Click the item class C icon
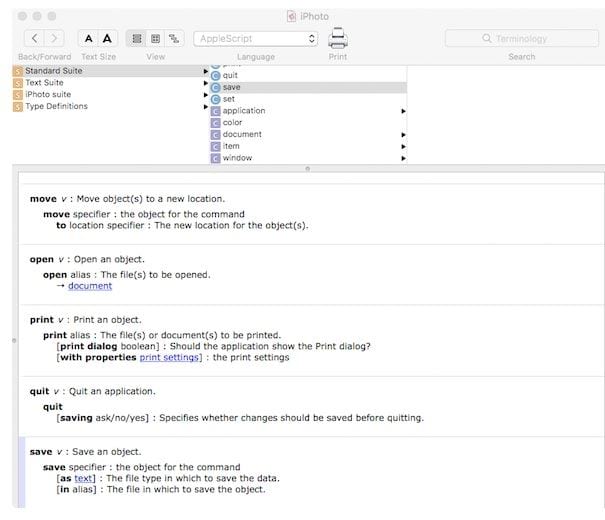Viewport: 605px width, 520px height. (216, 147)
